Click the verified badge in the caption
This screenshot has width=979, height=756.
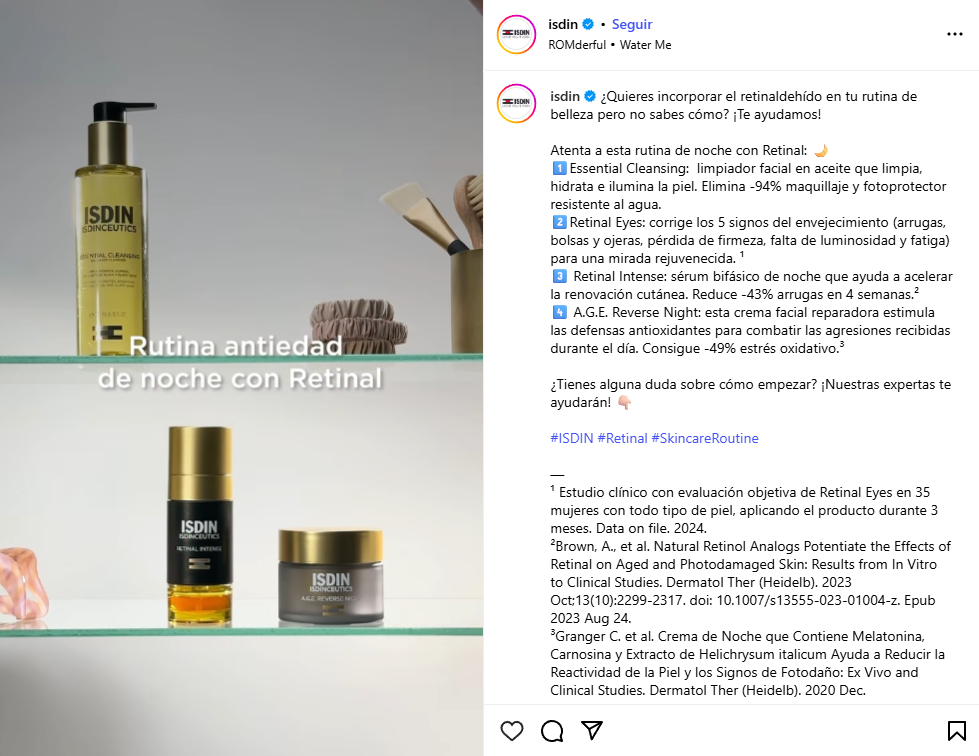pos(590,96)
